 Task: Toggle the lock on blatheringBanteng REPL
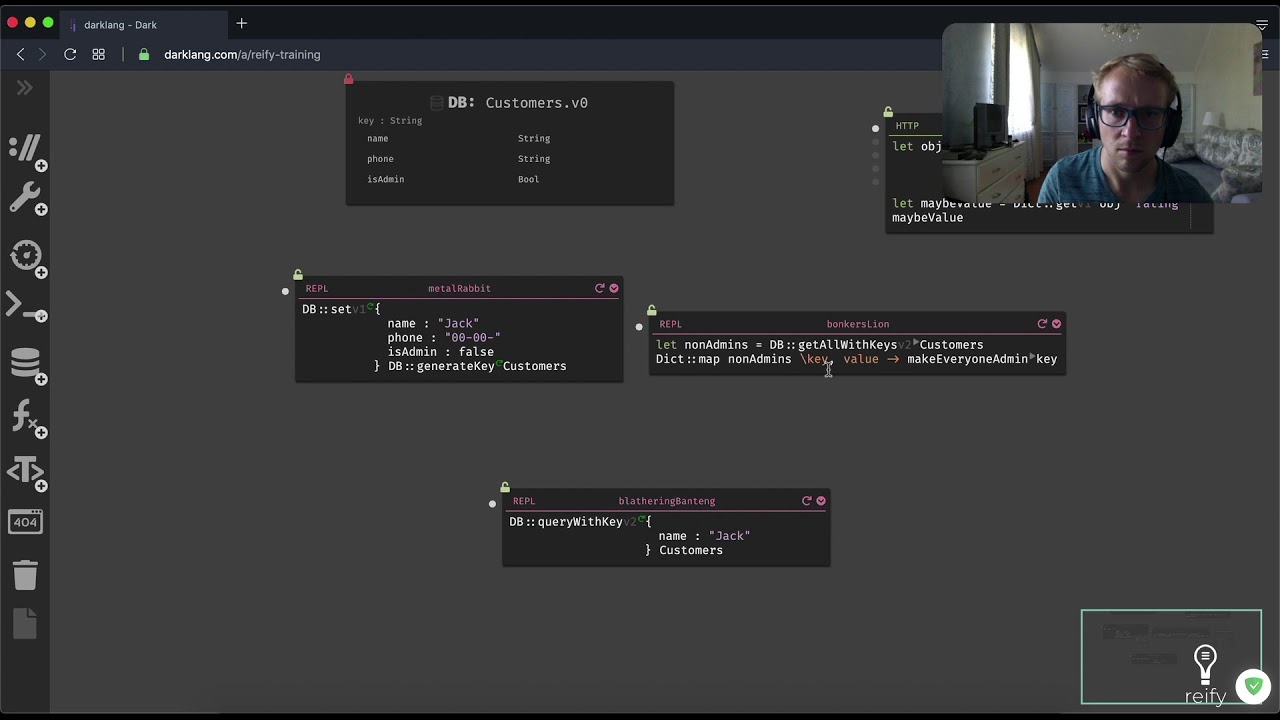coord(505,488)
